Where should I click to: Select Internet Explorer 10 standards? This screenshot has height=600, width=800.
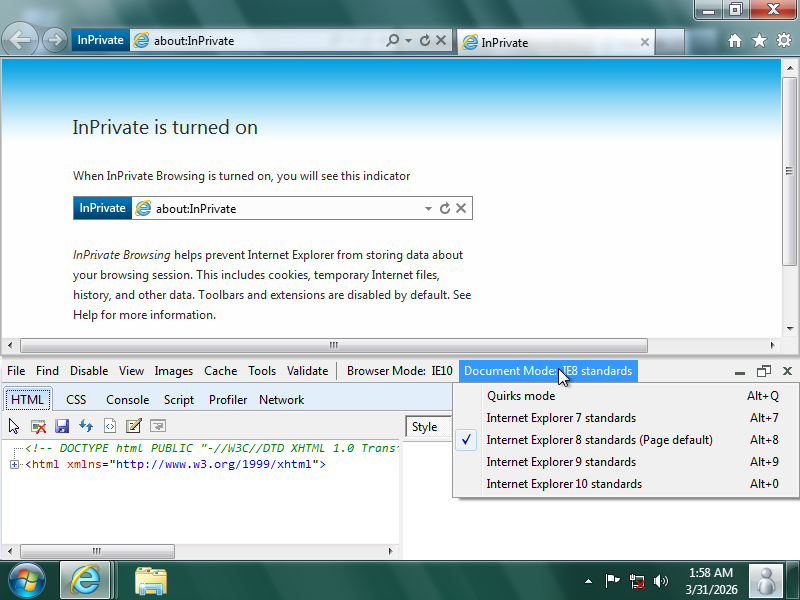point(626,484)
